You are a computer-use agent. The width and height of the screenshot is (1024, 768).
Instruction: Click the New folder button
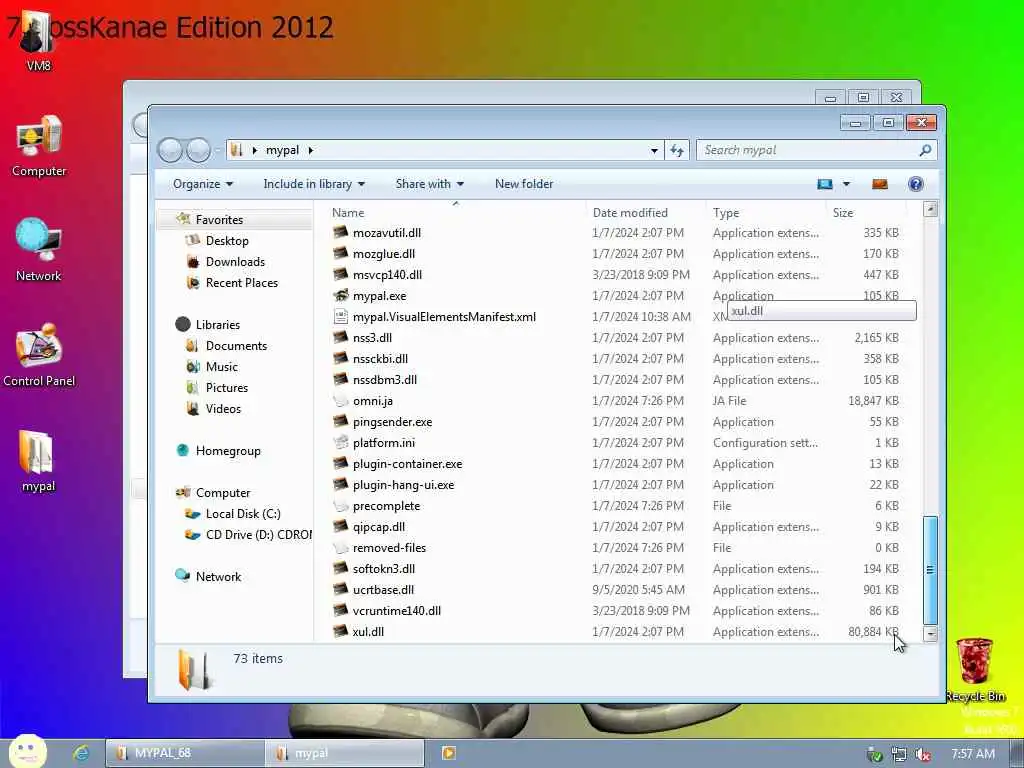pyautogui.click(x=524, y=184)
